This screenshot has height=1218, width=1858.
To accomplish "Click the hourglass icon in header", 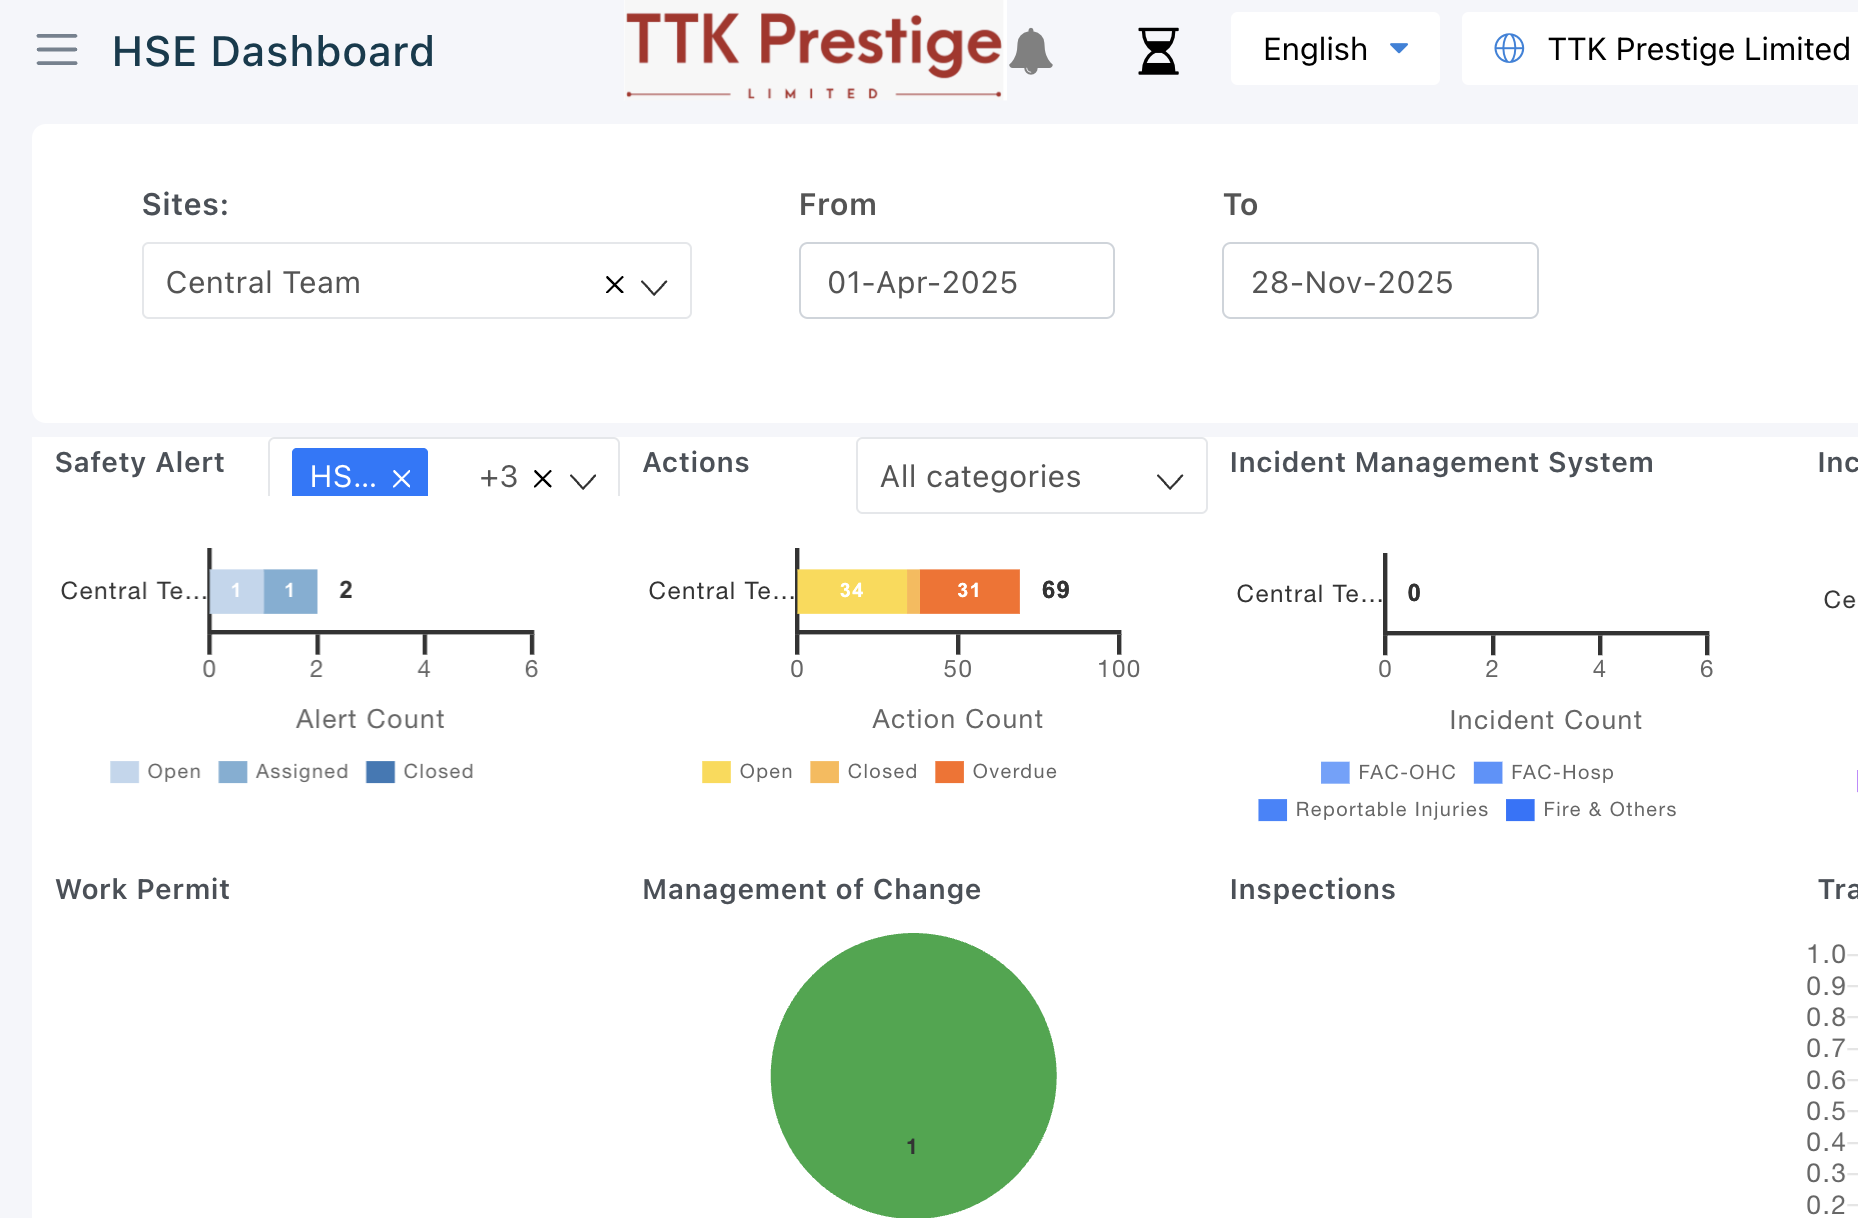I will pyautogui.click(x=1158, y=51).
